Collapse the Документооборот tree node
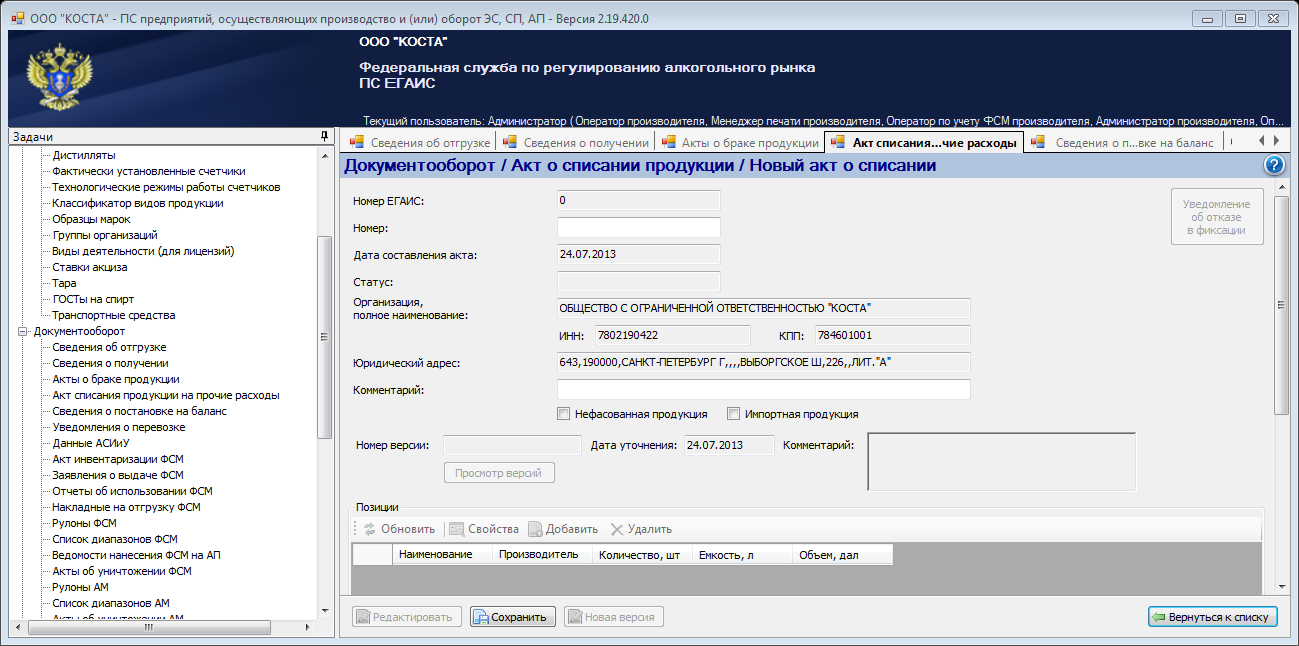The height and width of the screenshot is (646, 1299). [x=24, y=331]
